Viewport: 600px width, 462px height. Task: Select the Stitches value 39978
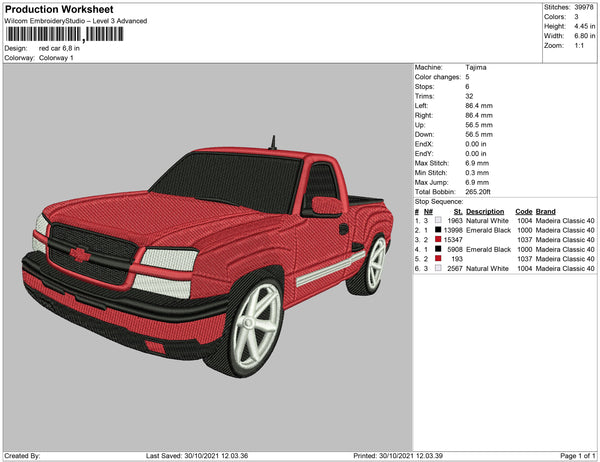[584, 7]
